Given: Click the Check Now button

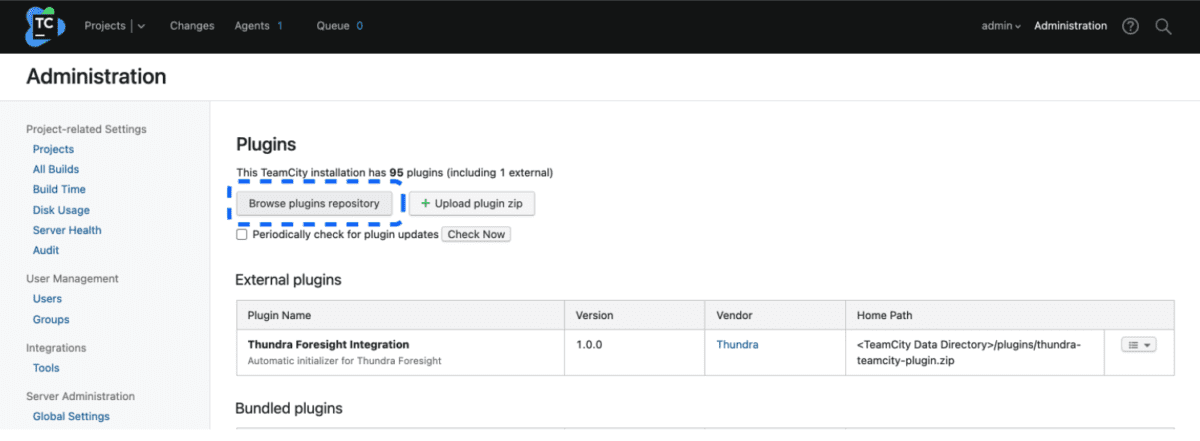Looking at the screenshot, I should click(476, 234).
